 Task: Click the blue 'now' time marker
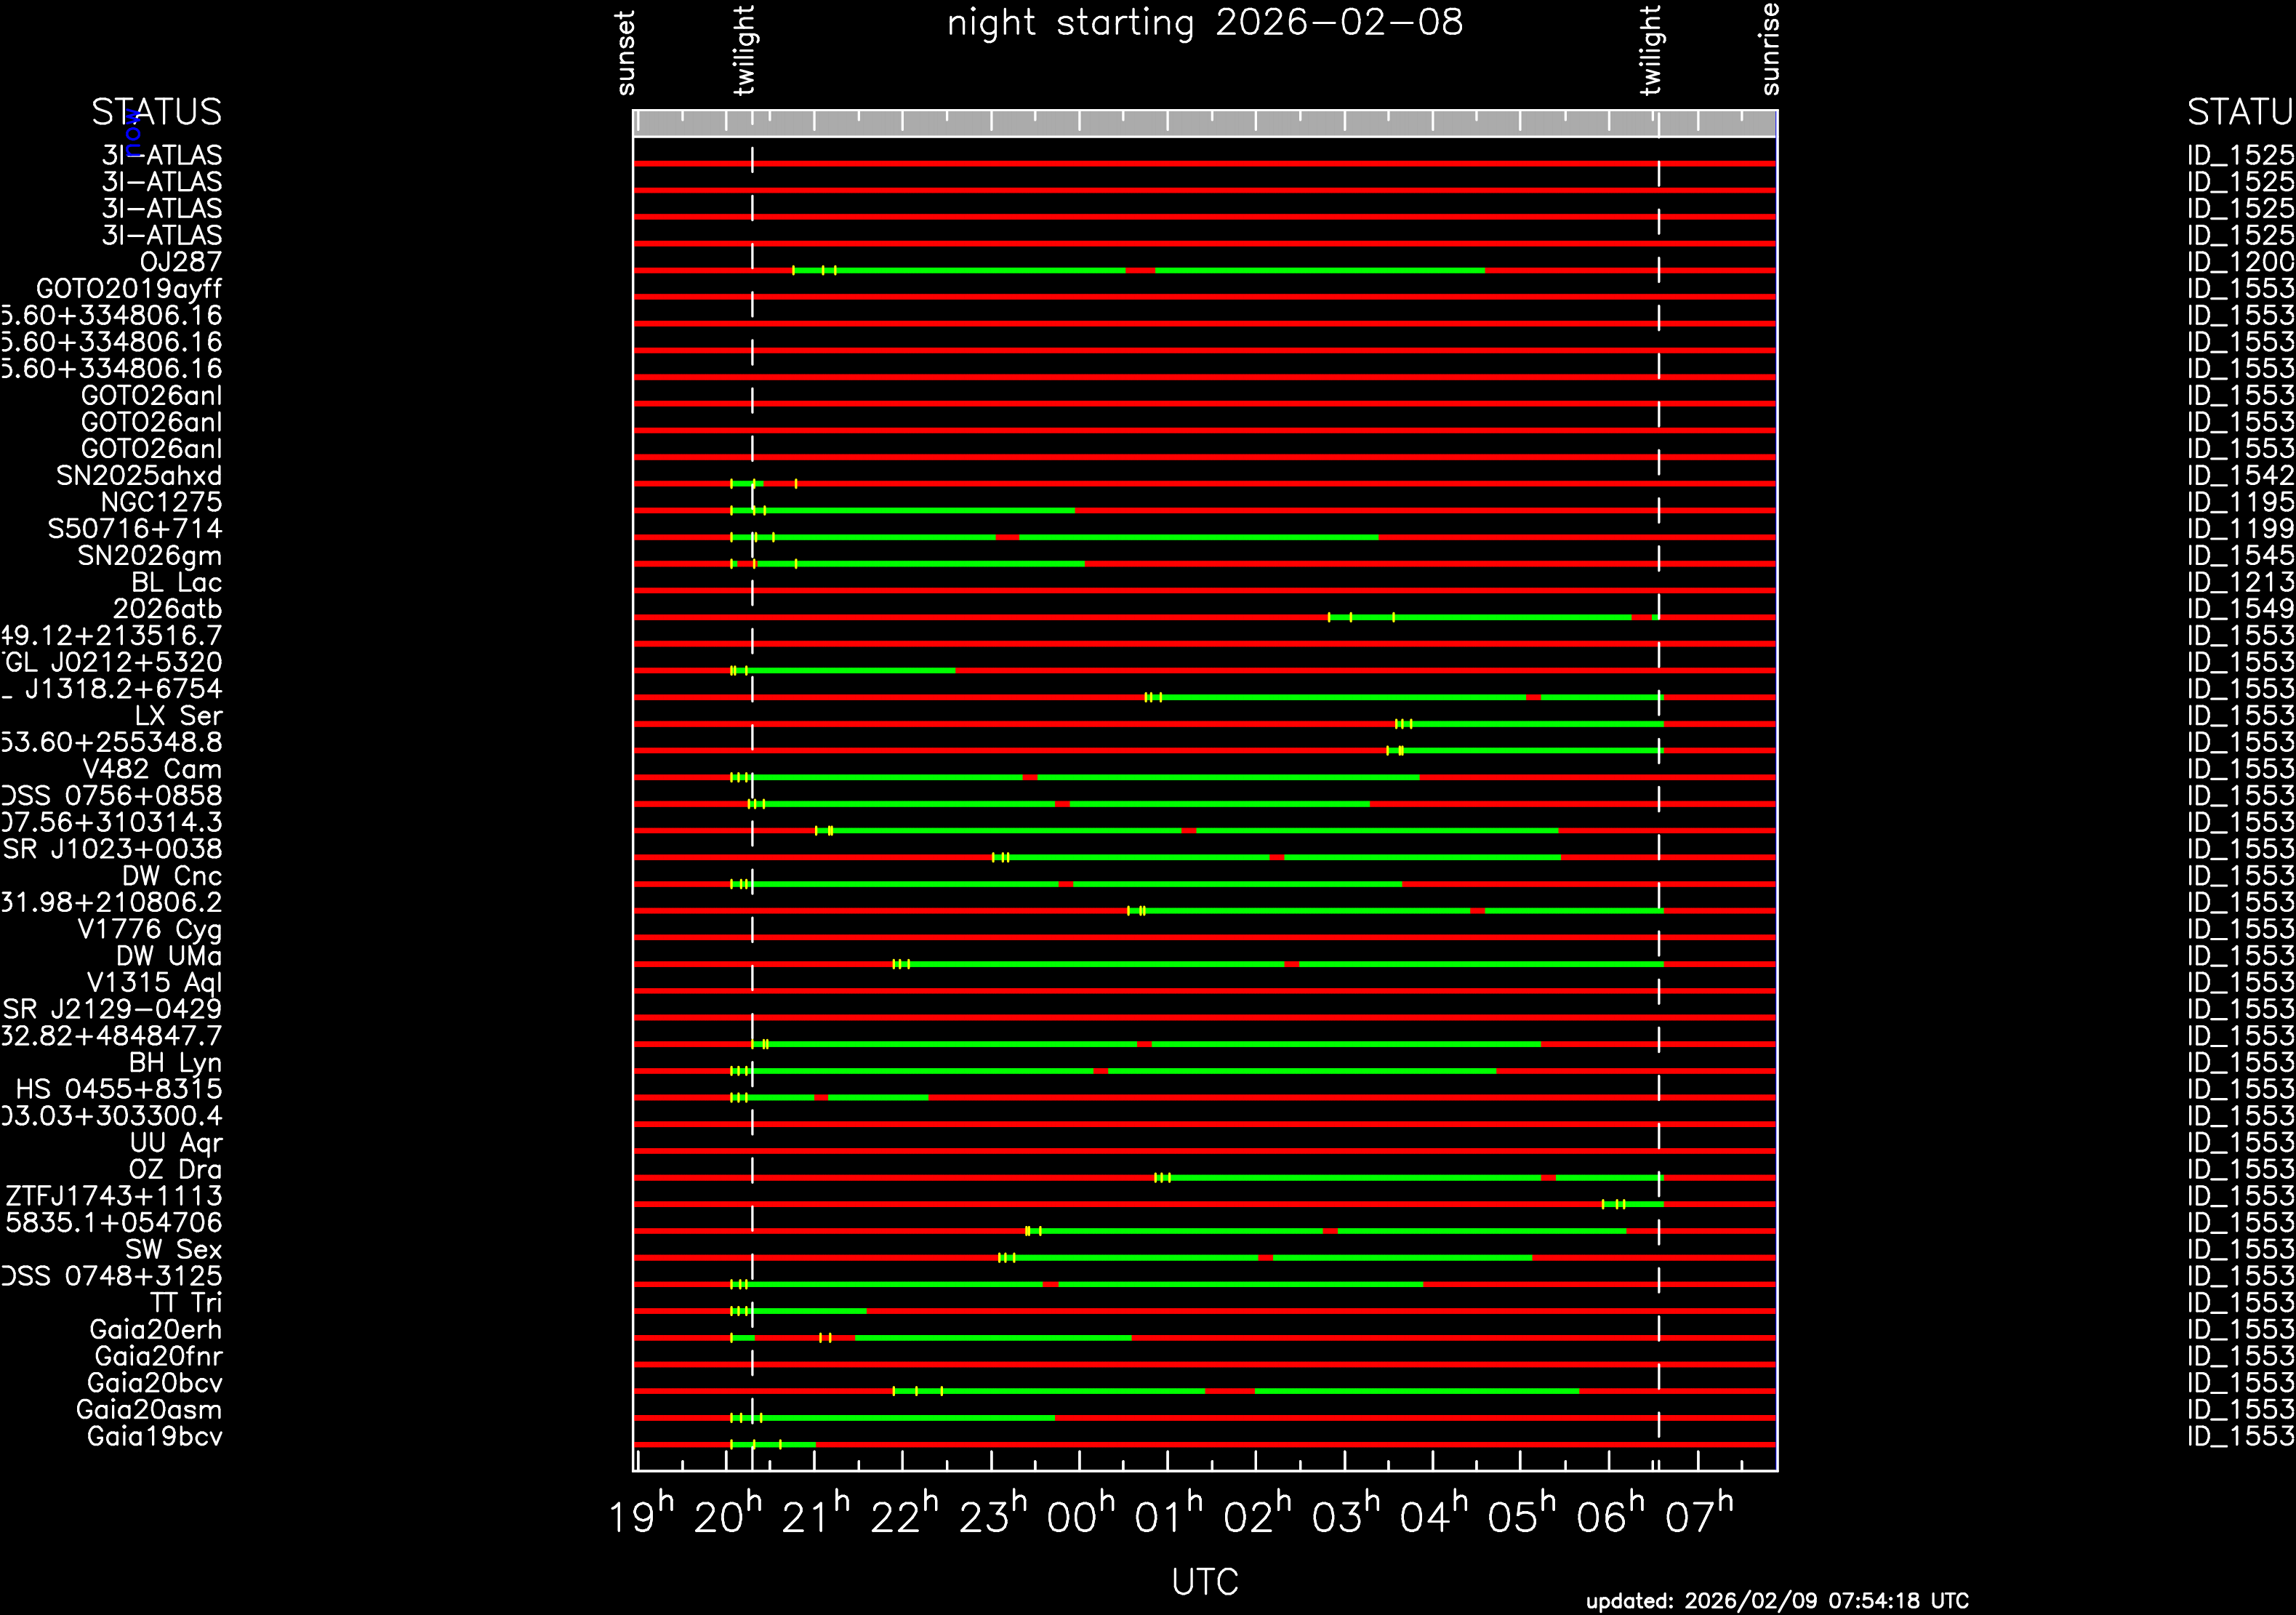pos(133,133)
